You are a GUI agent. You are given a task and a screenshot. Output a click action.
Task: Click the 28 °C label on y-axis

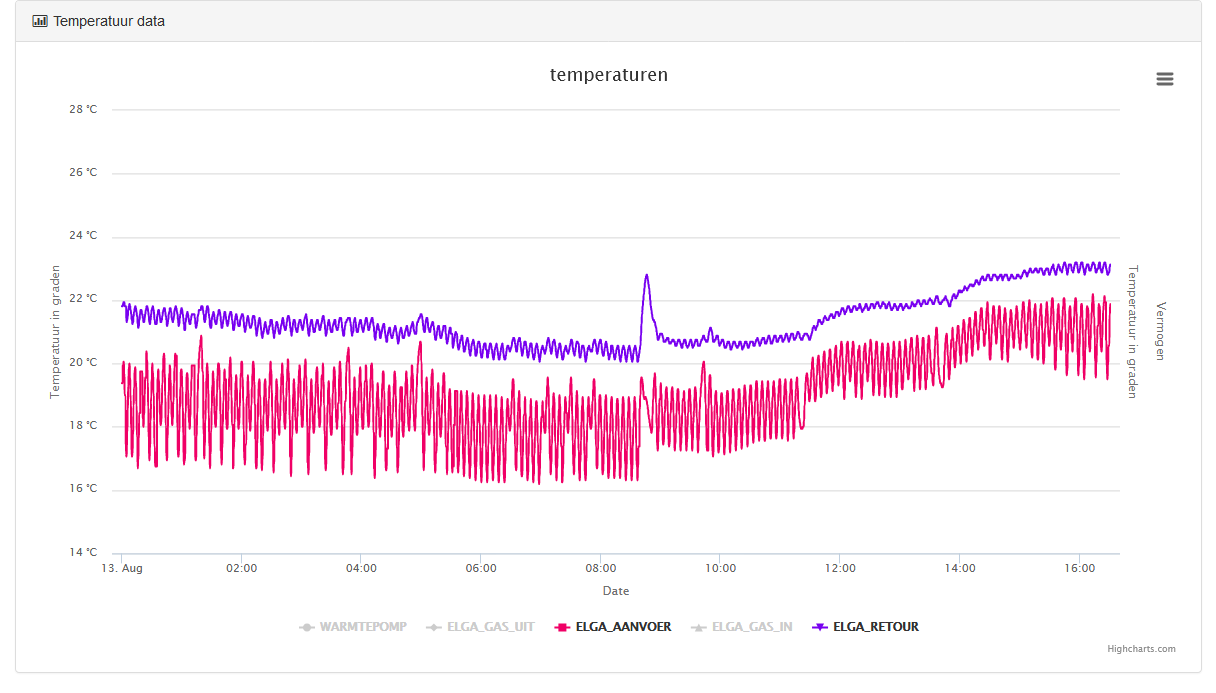coord(83,109)
